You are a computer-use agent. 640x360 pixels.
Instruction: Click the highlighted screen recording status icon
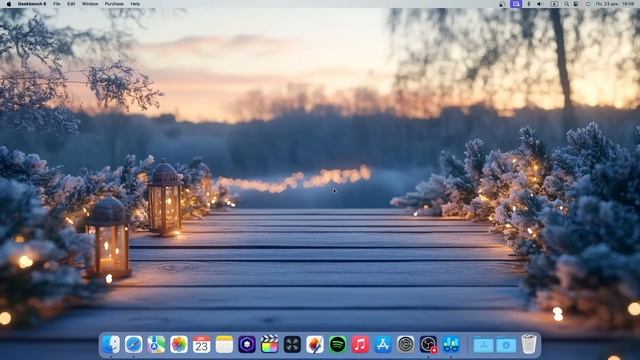[516, 4]
